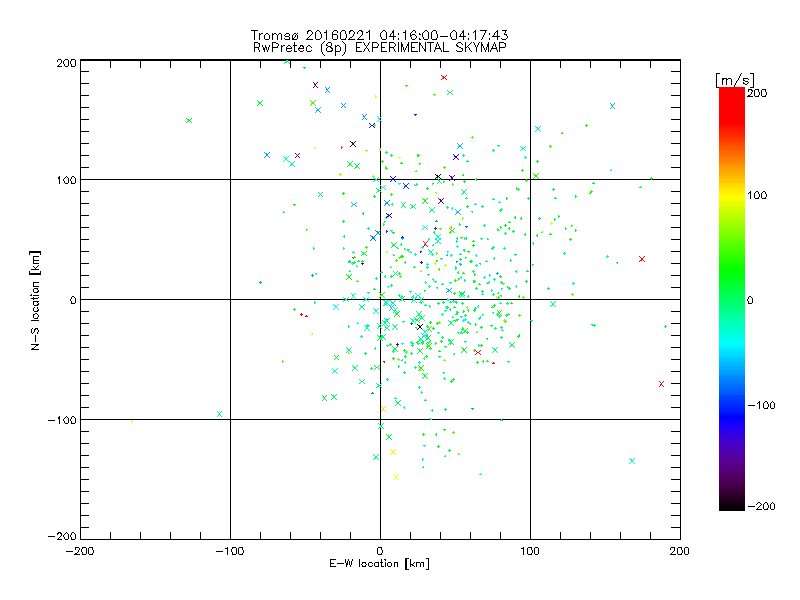Click the colorbar tick label "100"
800x600 pixels.
pyautogui.click(x=757, y=195)
